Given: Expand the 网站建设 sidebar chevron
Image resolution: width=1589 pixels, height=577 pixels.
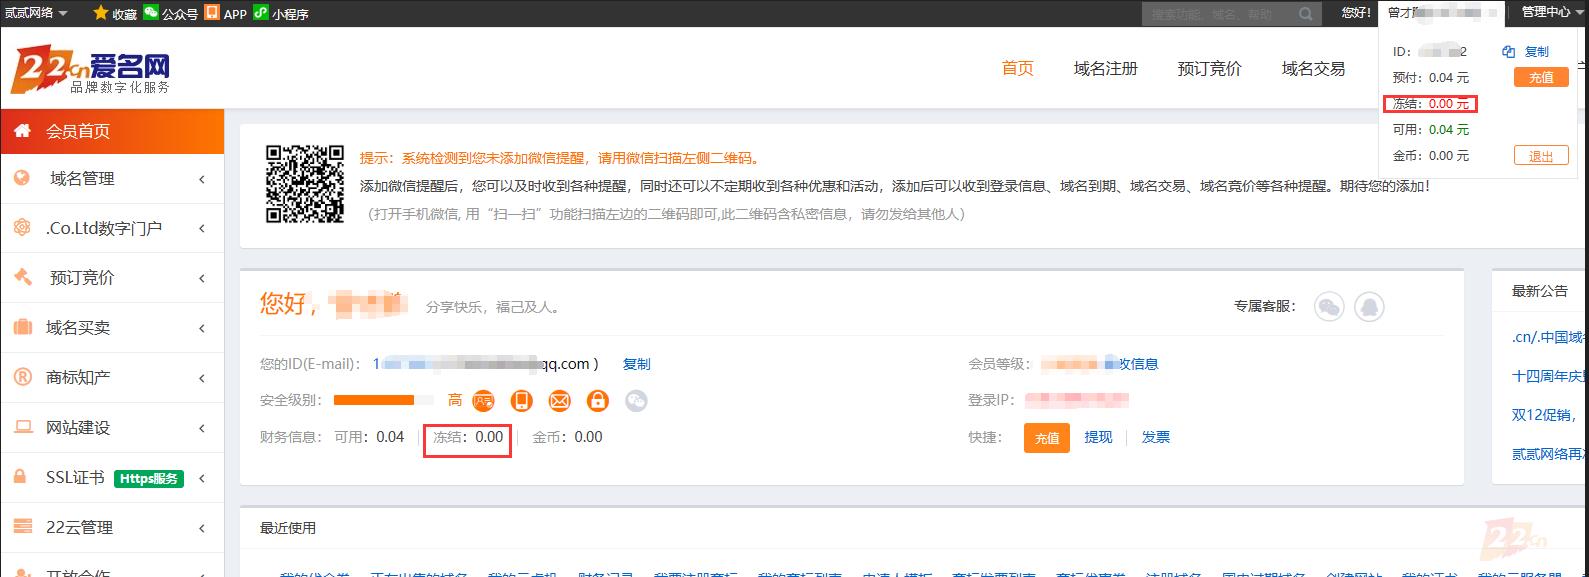Looking at the screenshot, I should pos(202,428).
